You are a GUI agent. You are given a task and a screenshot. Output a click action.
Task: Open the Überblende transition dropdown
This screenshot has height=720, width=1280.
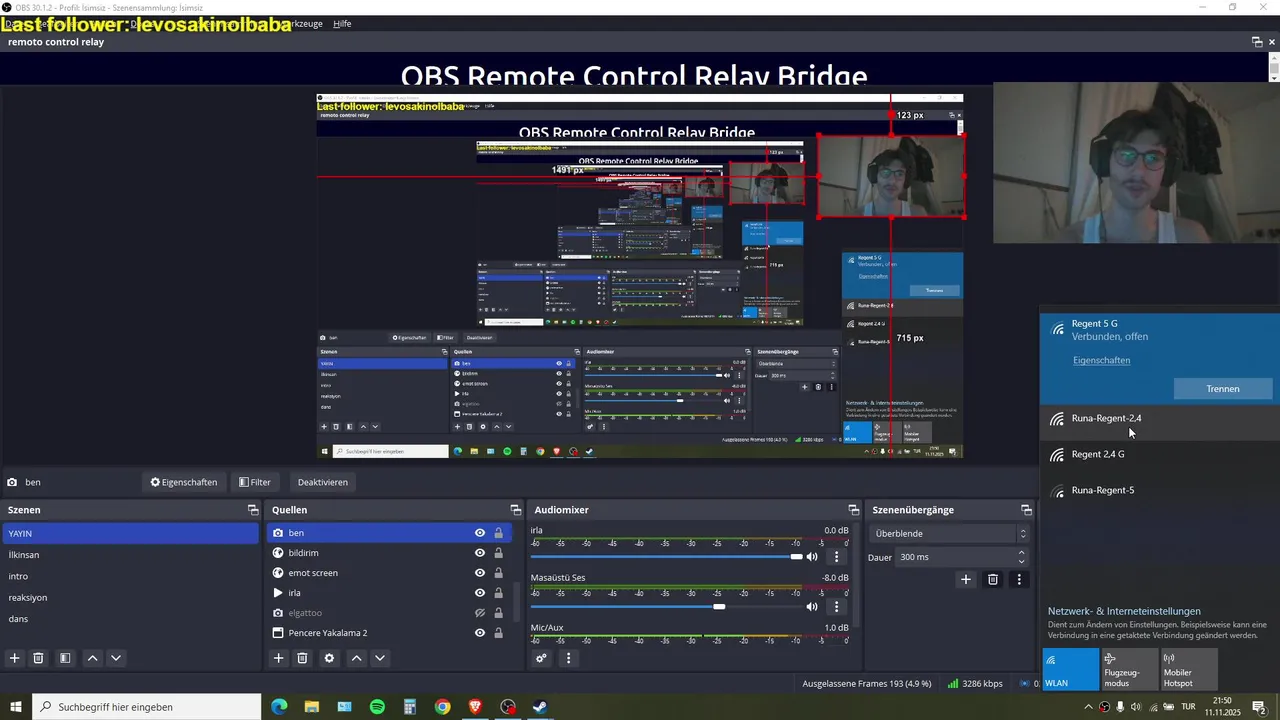[x=949, y=533]
